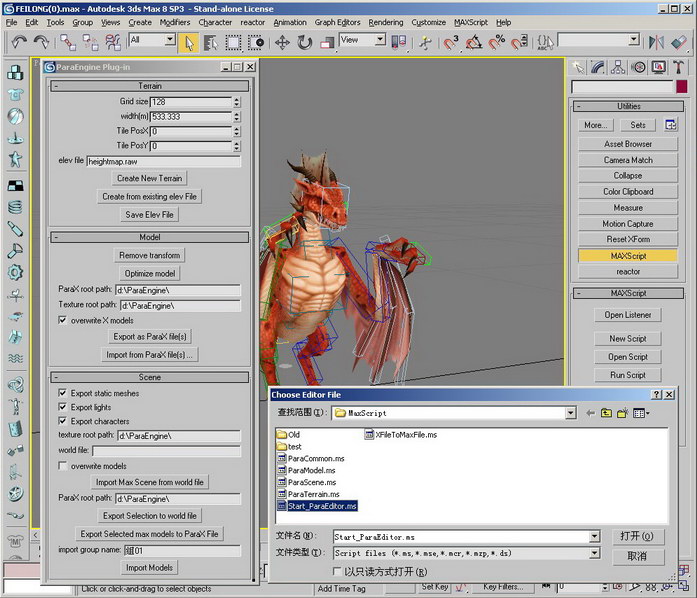
Task: Increment the Grid size spinner arrows
Action: click(236, 102)
